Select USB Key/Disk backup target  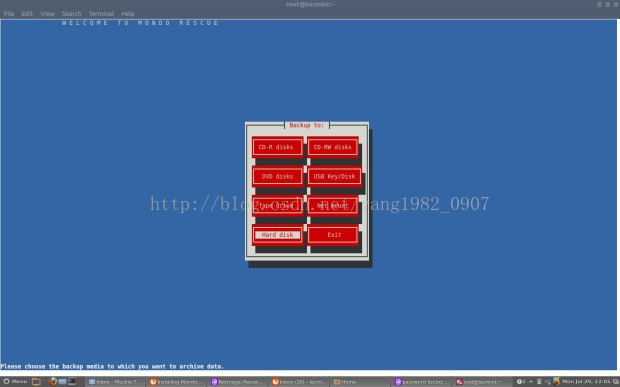(334, 176)
